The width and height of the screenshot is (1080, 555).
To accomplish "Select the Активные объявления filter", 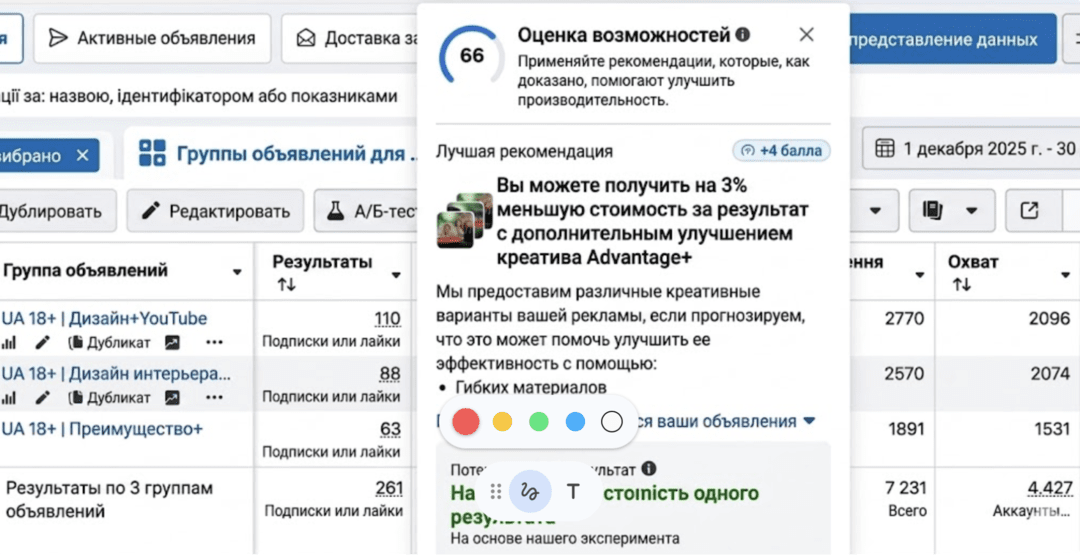I will coord(152,39).
